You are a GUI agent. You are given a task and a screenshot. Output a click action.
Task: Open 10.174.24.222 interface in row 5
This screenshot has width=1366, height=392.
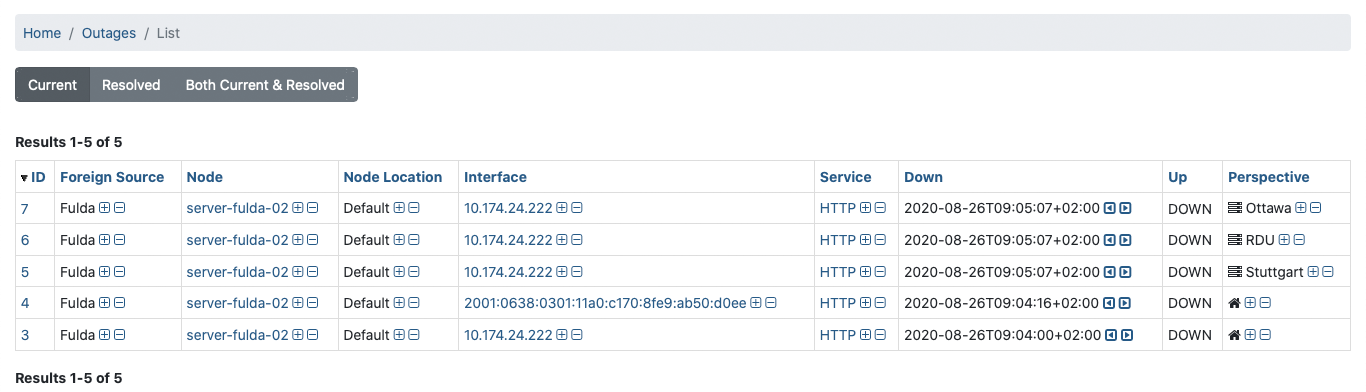(x=508, y=272)
